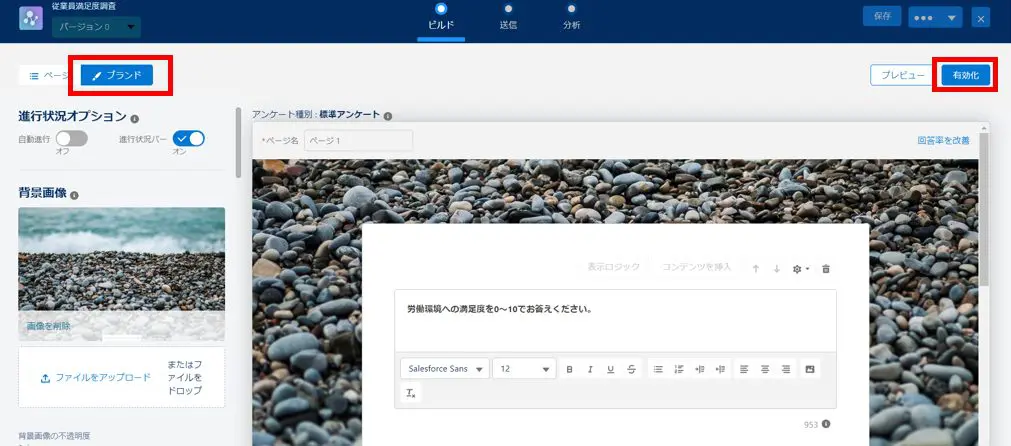
Task: Close the survey builder with X
Action: 981,18
